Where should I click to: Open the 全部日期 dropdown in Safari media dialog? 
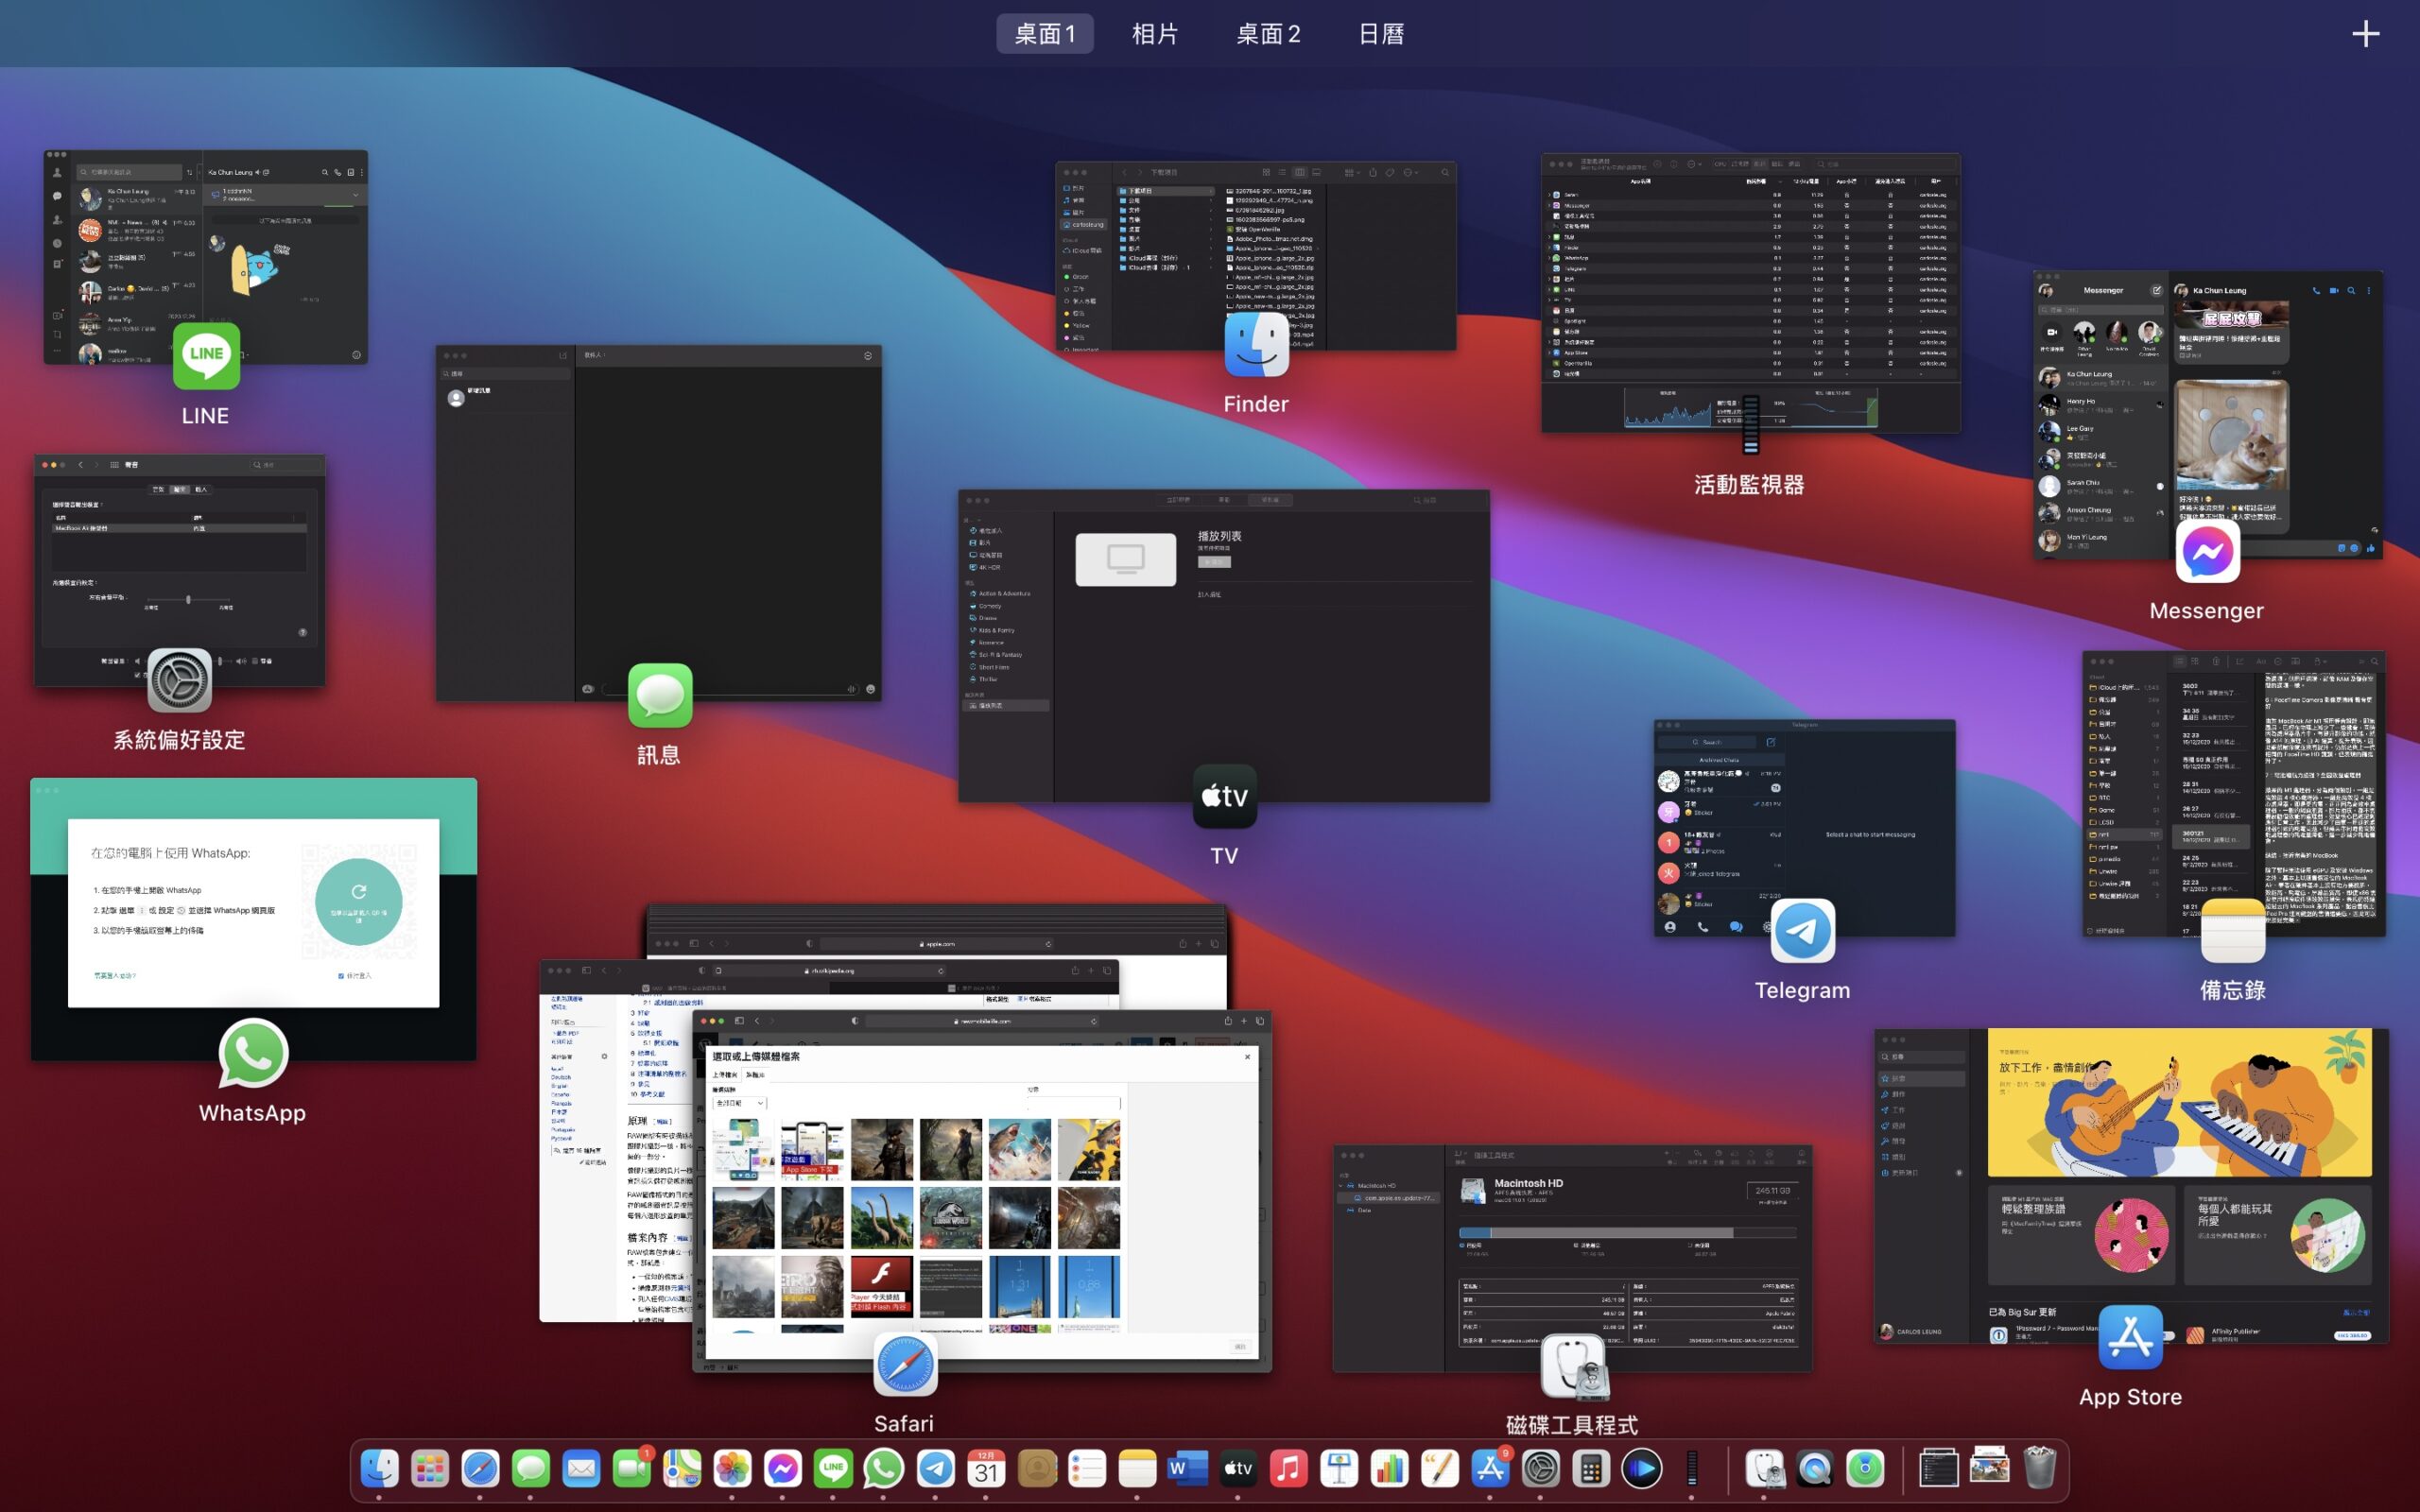coord(740,1103)
